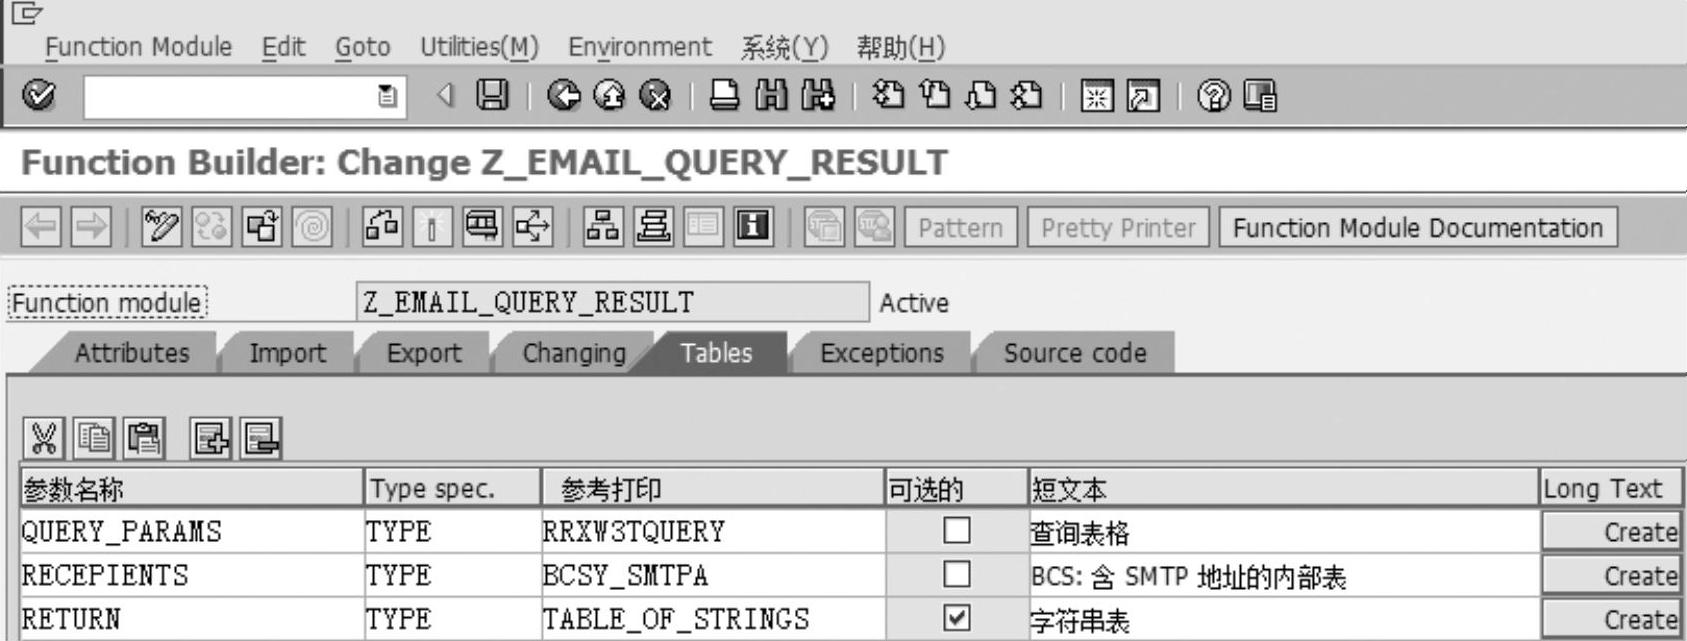This screenshot has width=1687, height=641.
Task: Click the navigate forward arrow in application toolbar
Action: (x=90, y=227)
